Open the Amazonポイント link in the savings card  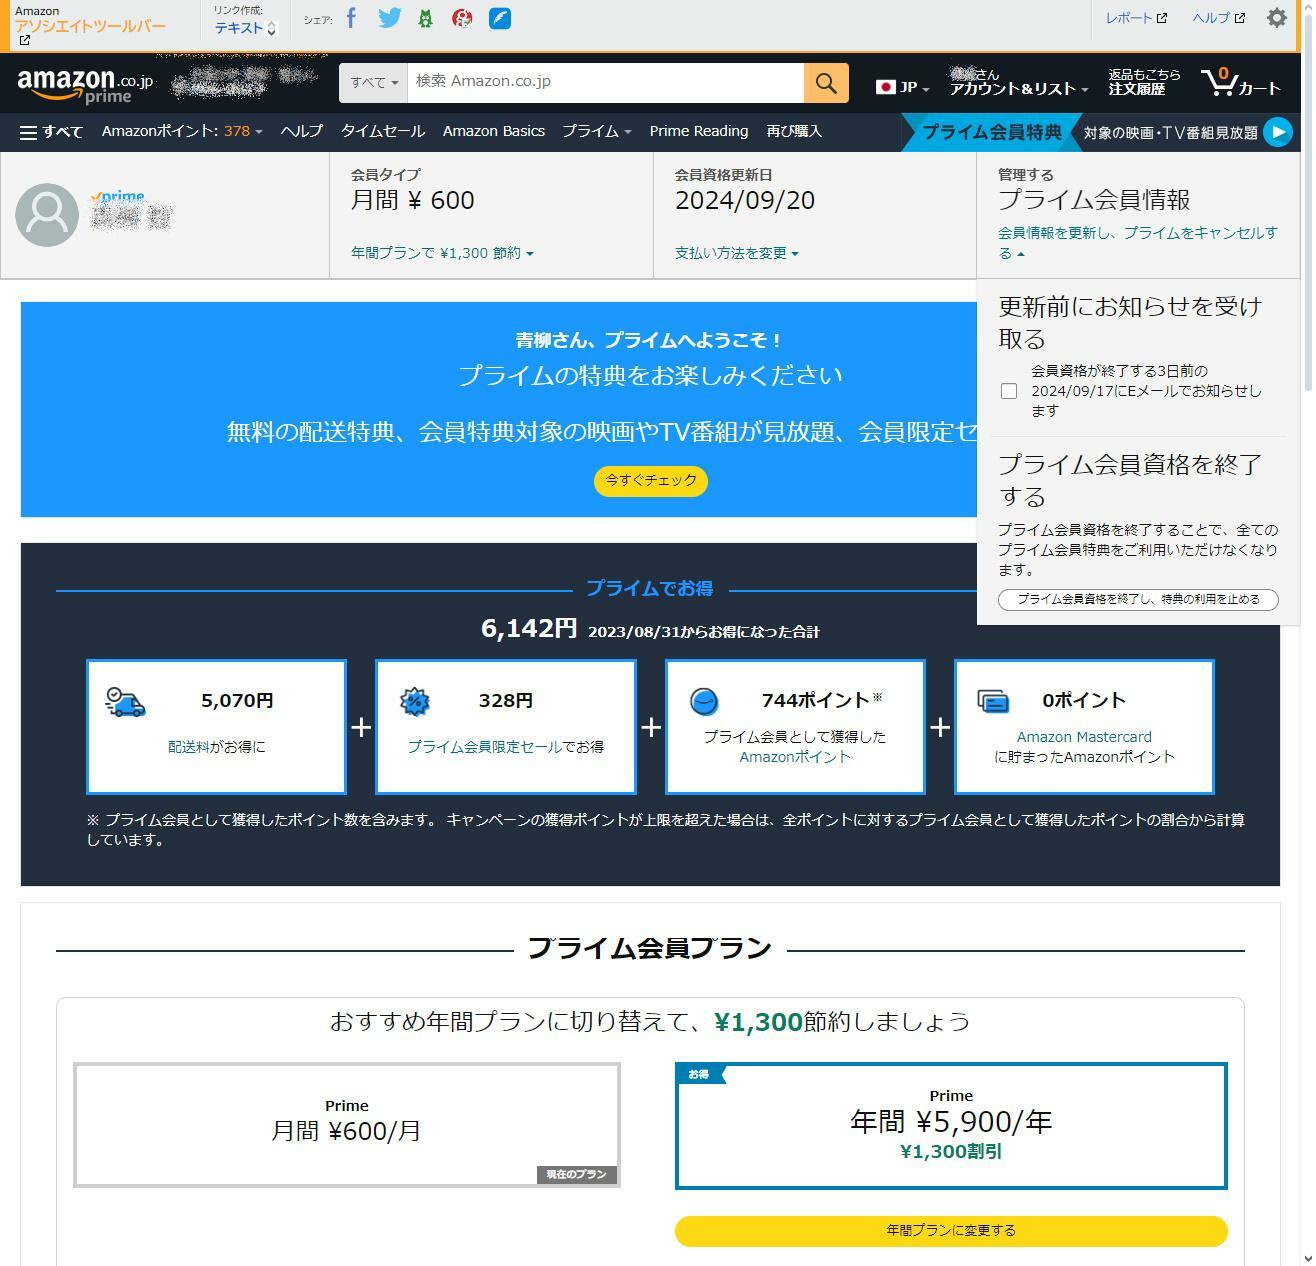[x=795, y=757]
